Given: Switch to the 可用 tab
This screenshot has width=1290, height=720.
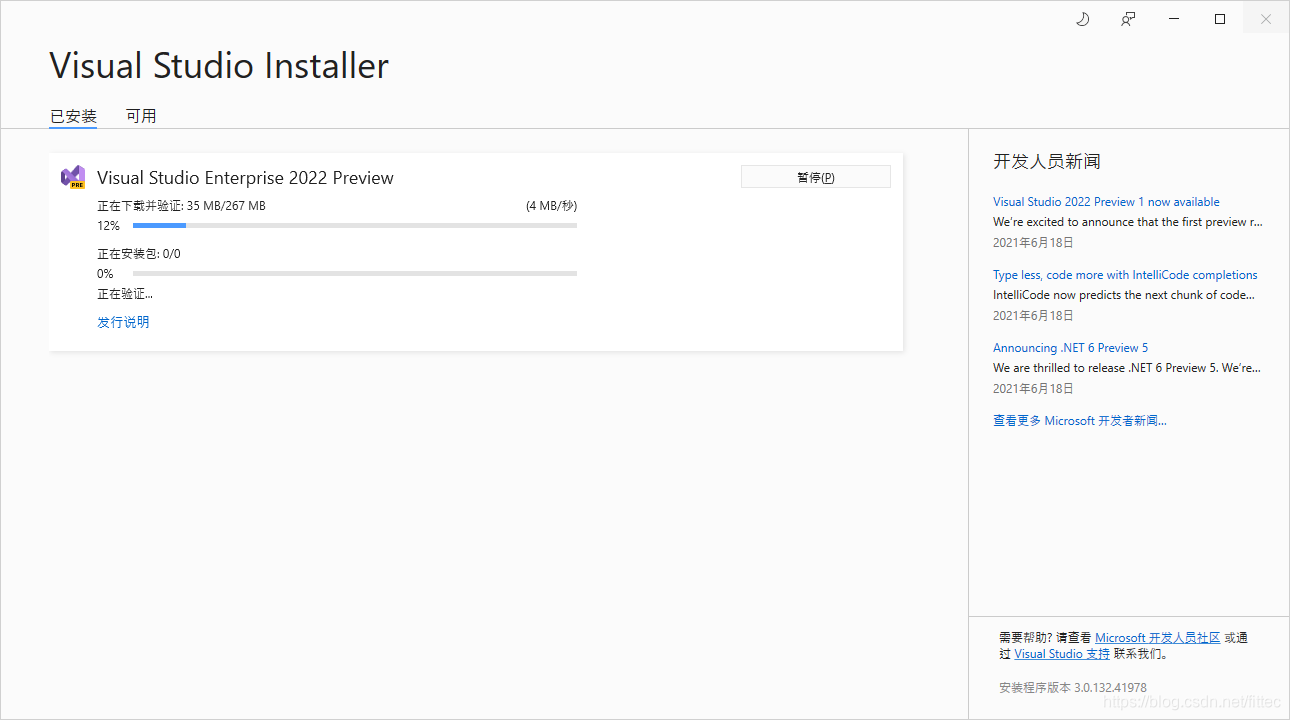Looking at the screenshot, I should coord(141,116).
